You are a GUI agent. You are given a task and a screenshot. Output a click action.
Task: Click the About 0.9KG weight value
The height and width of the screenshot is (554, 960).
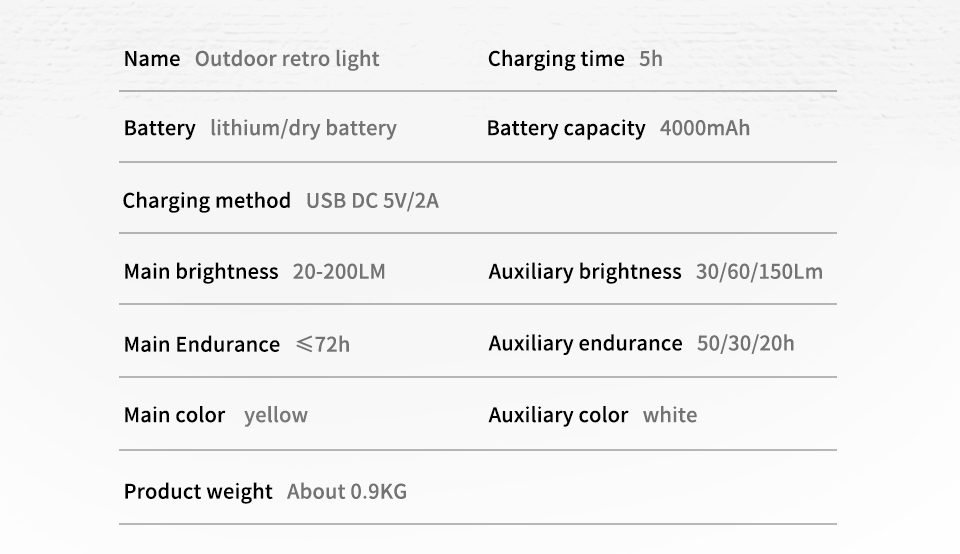point(347,492)
